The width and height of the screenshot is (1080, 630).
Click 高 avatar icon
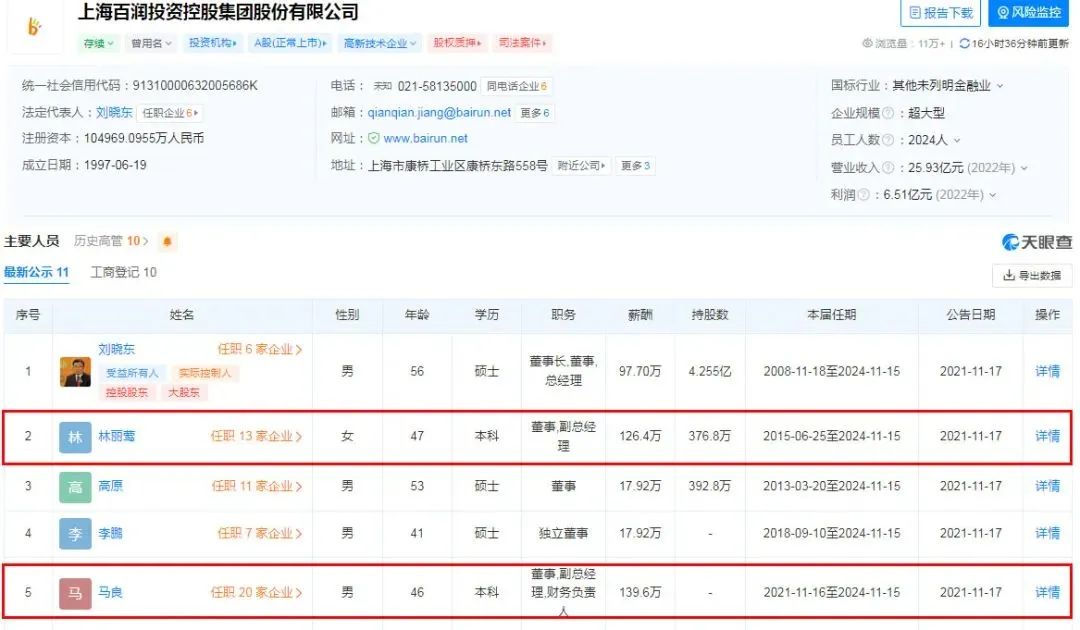(x=75, y=487)
